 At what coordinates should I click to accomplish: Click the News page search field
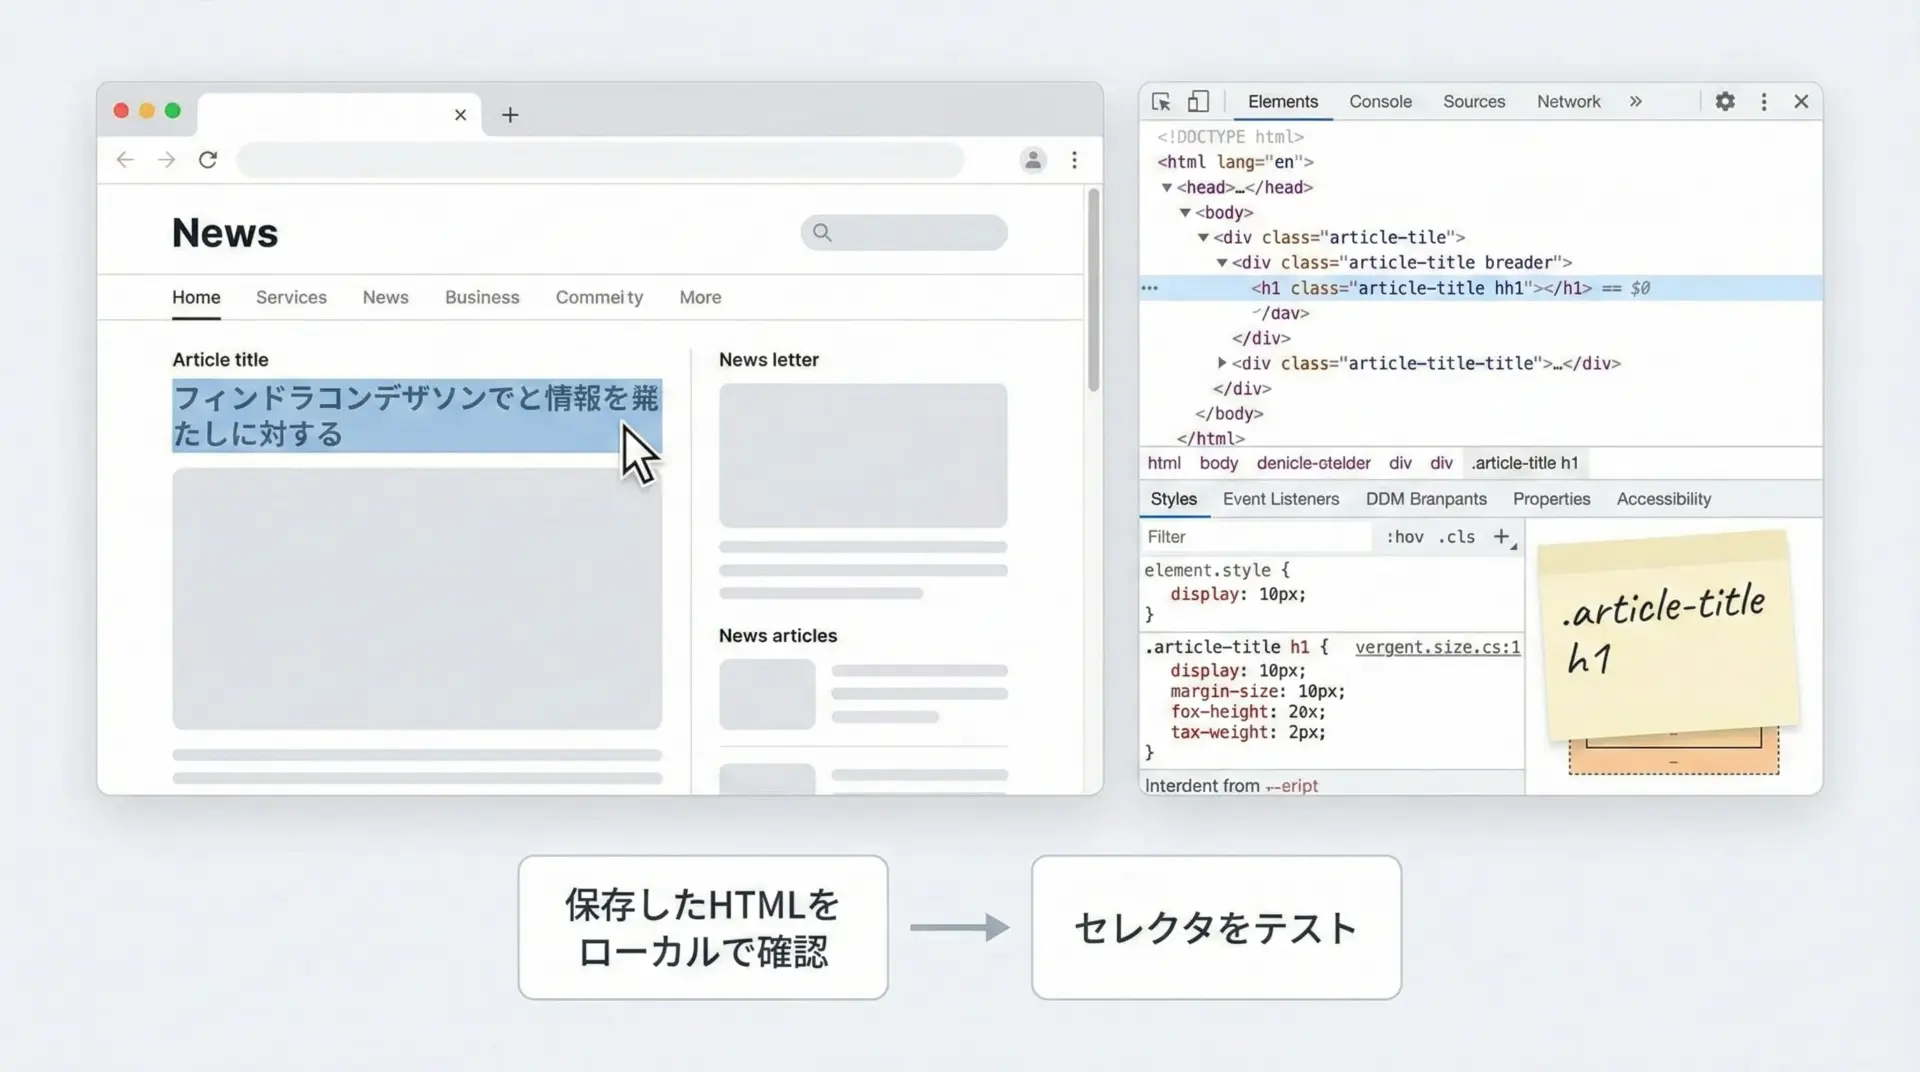904,233
